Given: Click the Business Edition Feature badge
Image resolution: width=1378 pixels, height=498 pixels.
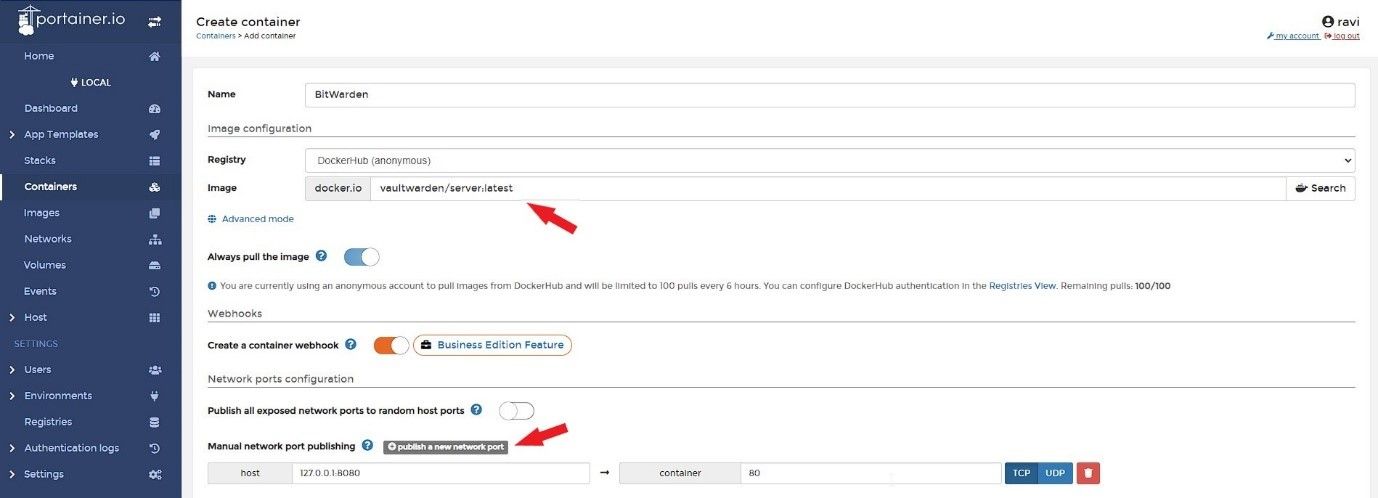Looking at the screenshot, I should (492, 345).
